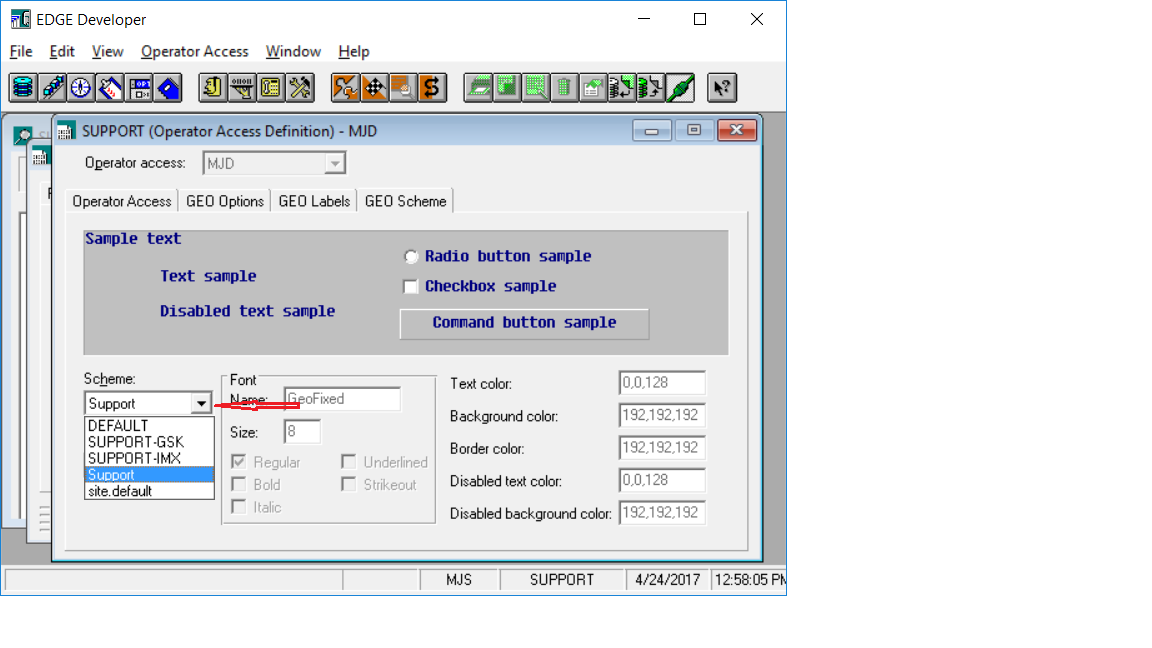
Task: Open the File menu
Action: (21, 51)
